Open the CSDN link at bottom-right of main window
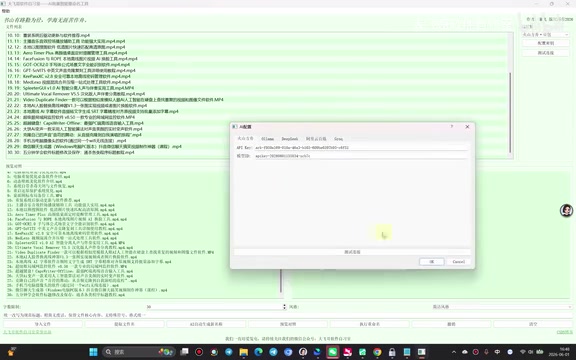The image size is (576, 360). 565,332
